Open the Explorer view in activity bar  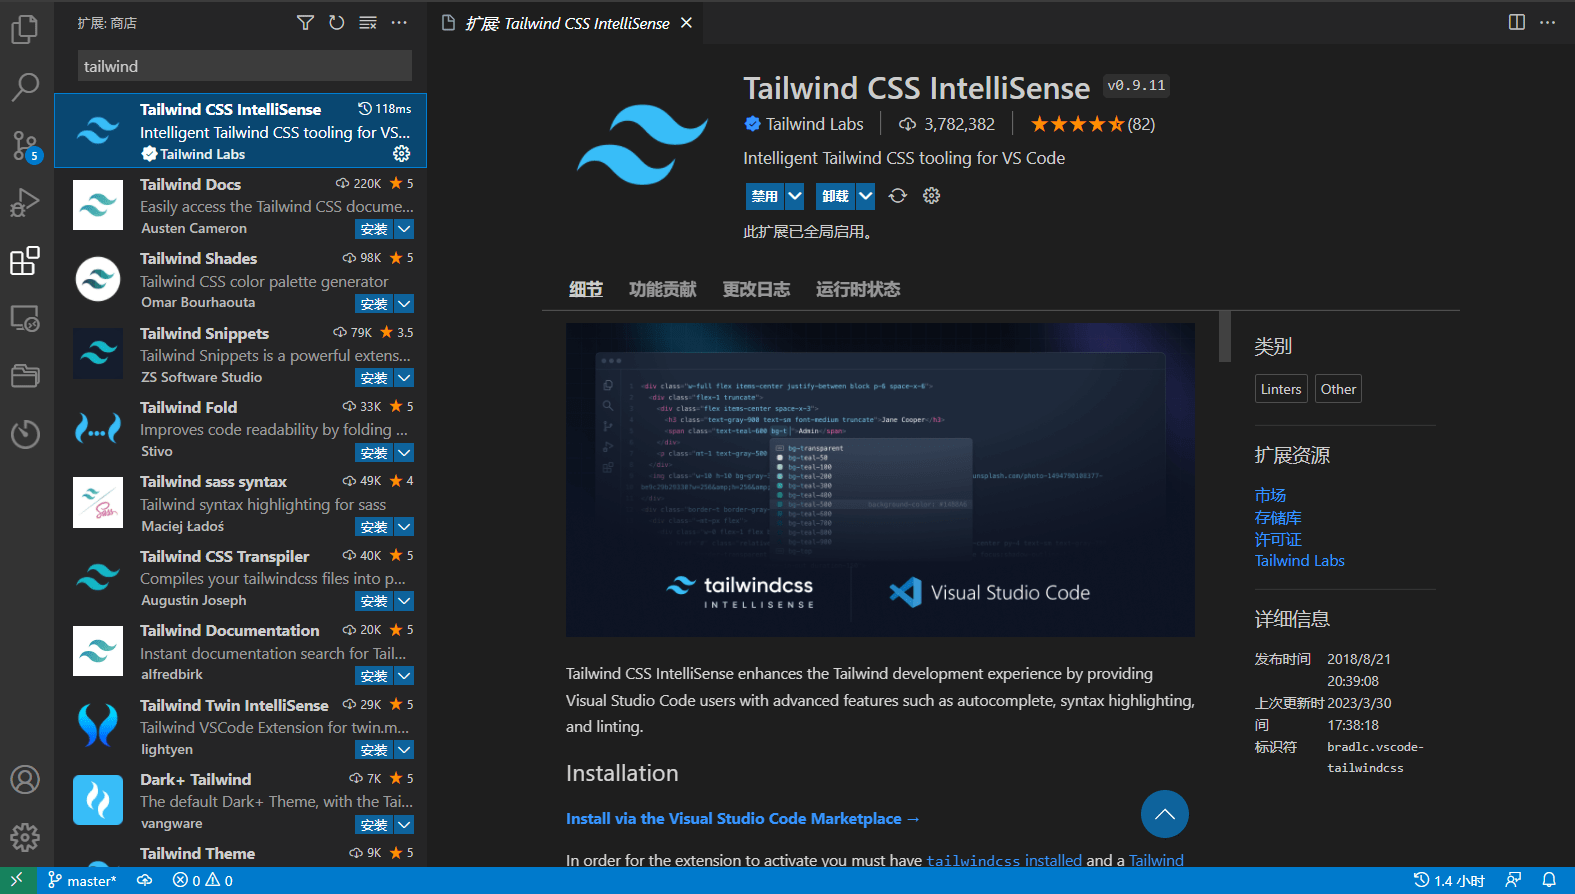25,29
